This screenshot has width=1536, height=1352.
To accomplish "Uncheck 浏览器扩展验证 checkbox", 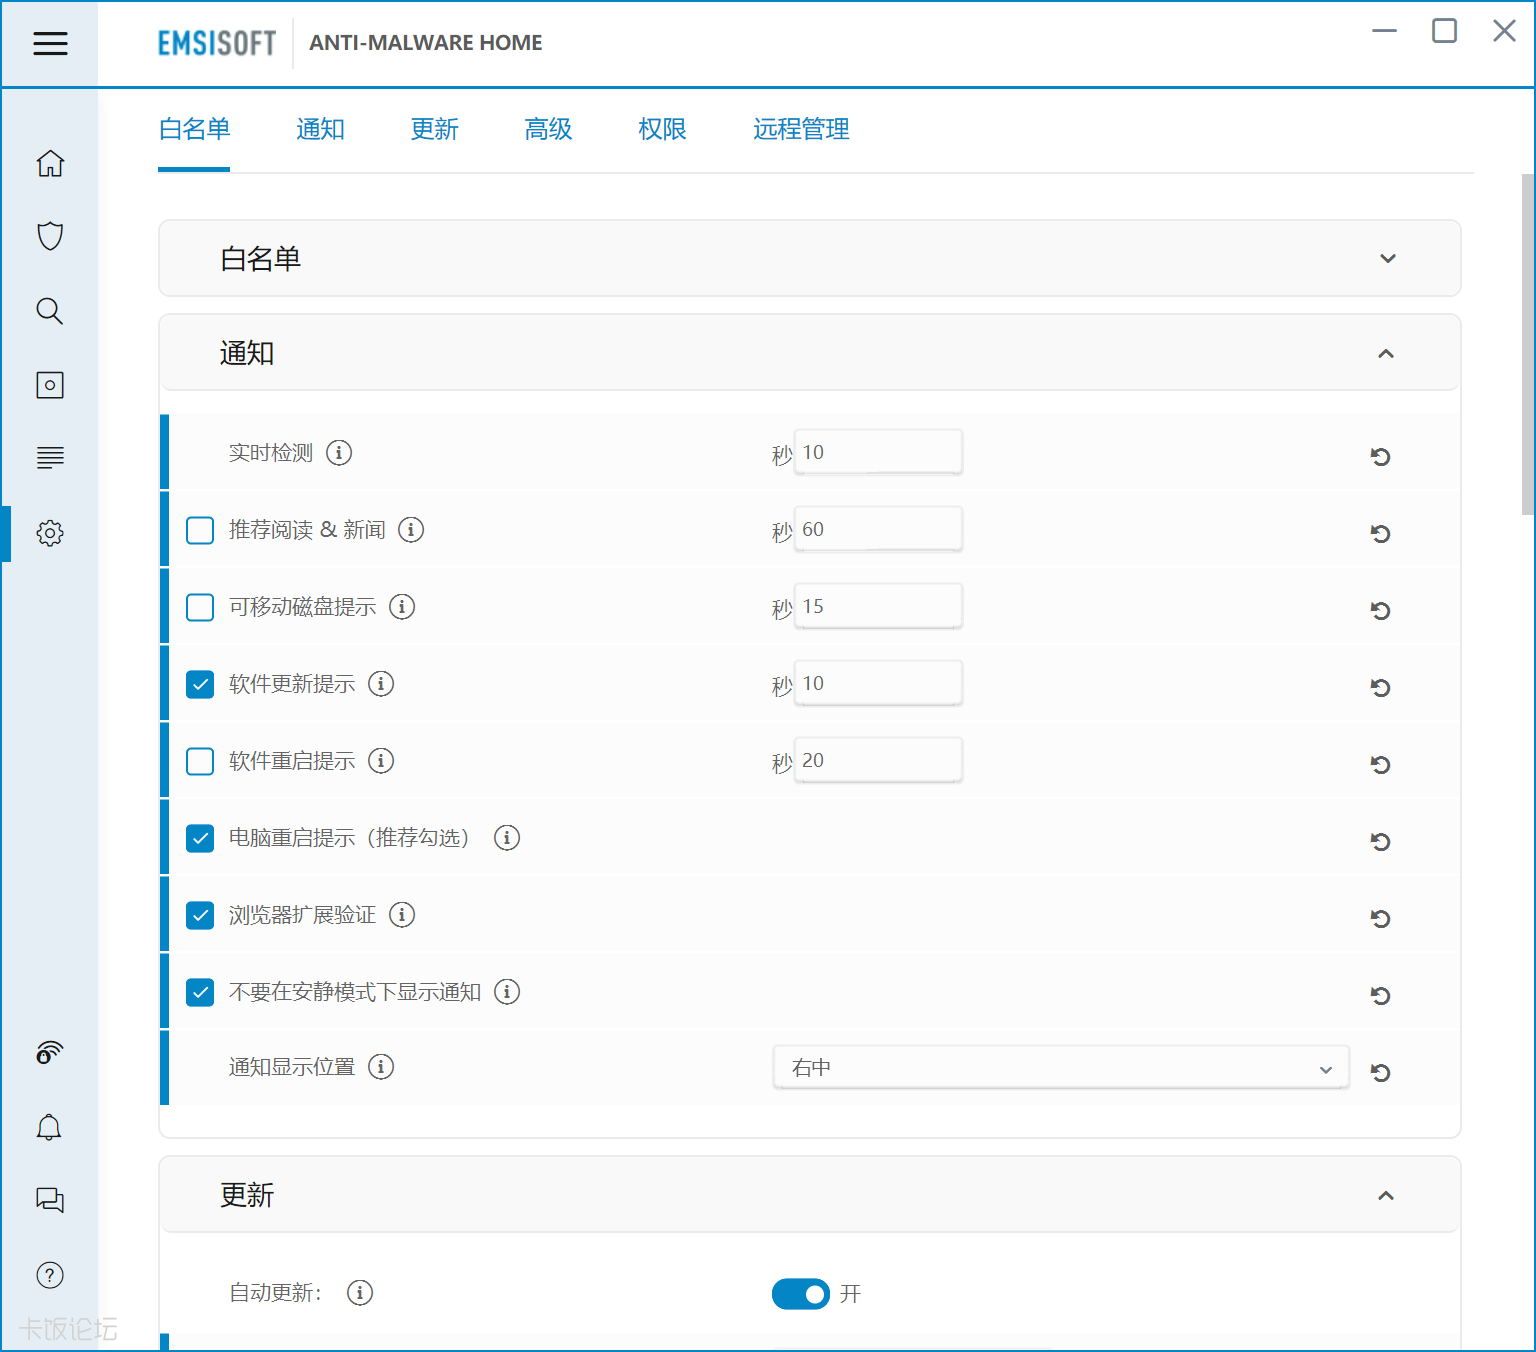I will (200, 915).
